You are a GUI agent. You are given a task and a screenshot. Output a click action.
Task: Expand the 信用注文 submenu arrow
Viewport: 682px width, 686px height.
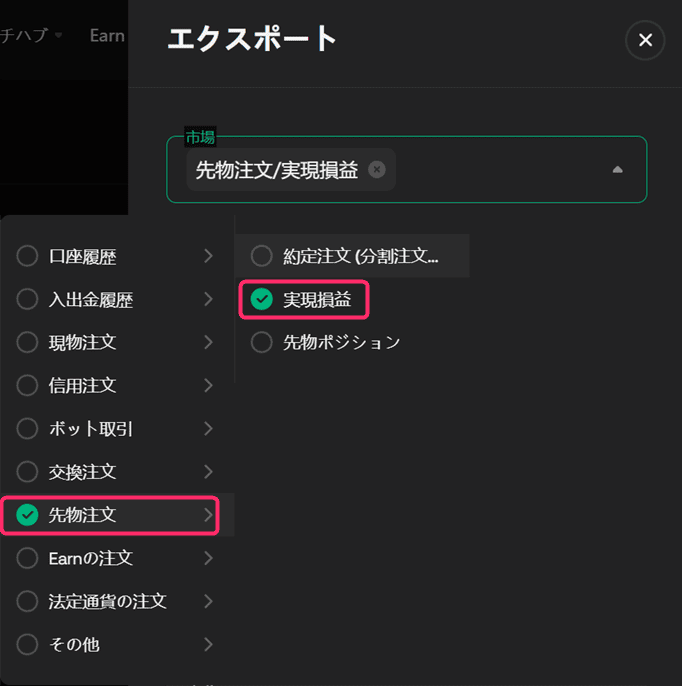pyautogui.click(x=208, y=386)
